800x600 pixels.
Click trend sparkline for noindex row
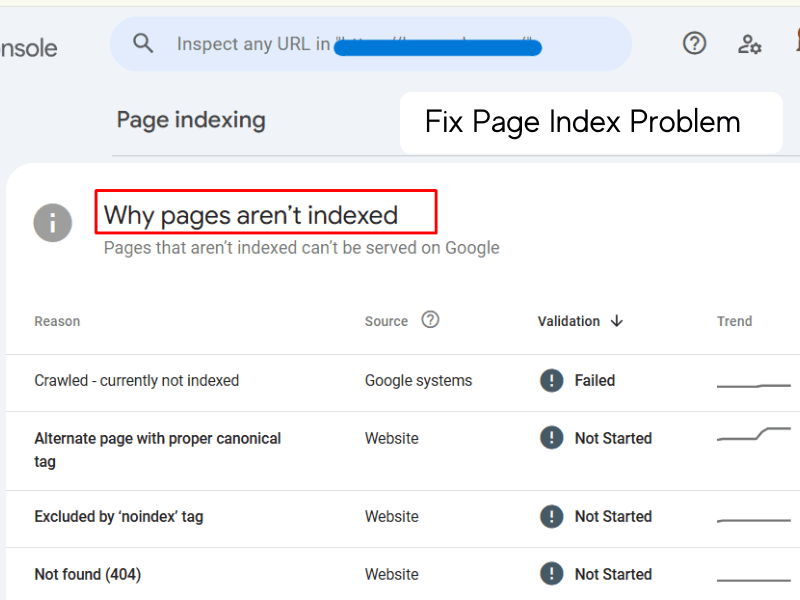point(754,520)
